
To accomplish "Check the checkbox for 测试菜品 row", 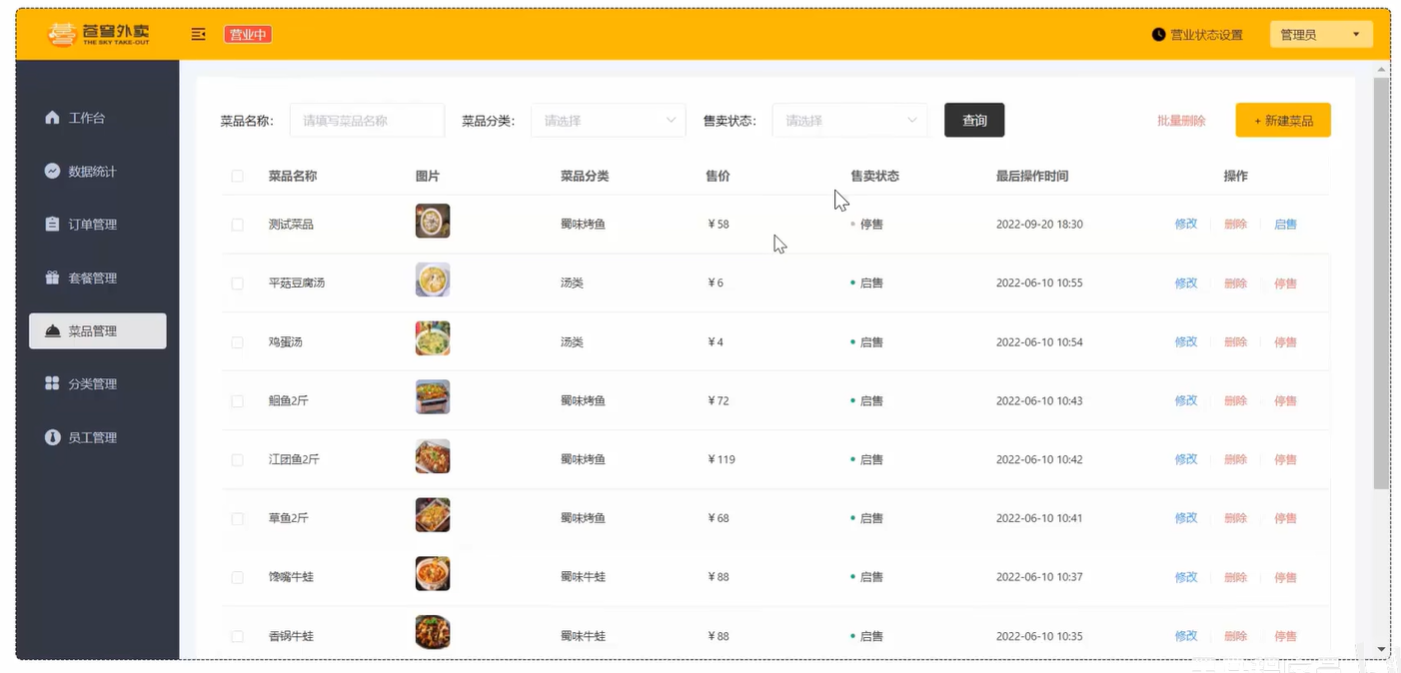I will click(x=237, y=225).
